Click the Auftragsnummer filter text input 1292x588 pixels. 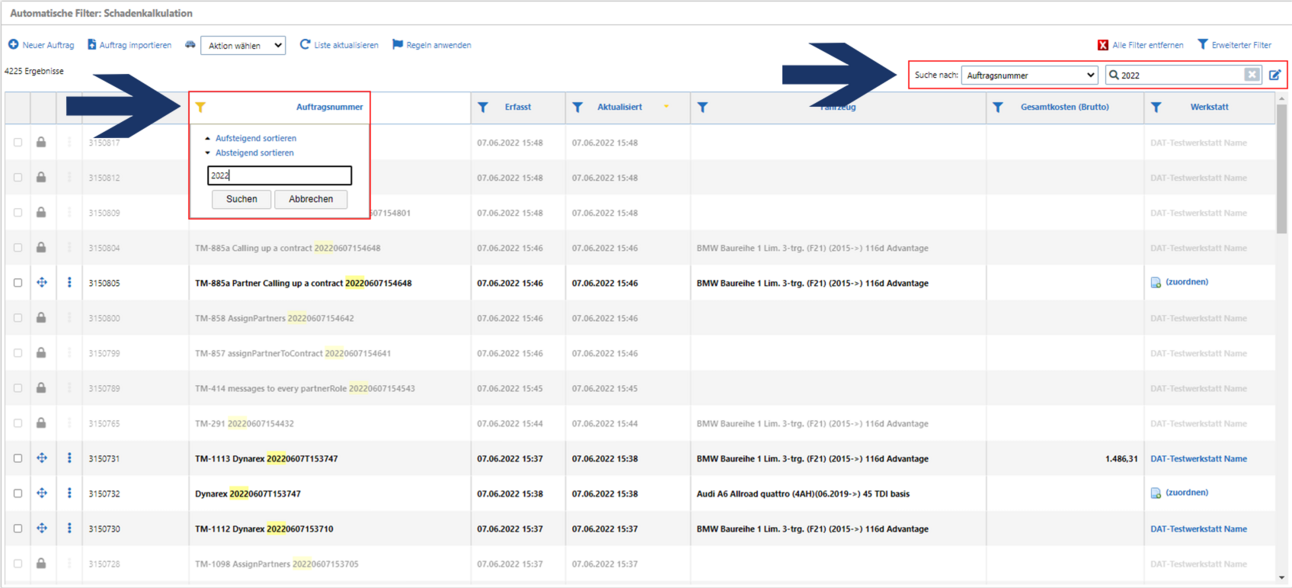(279, 176)
